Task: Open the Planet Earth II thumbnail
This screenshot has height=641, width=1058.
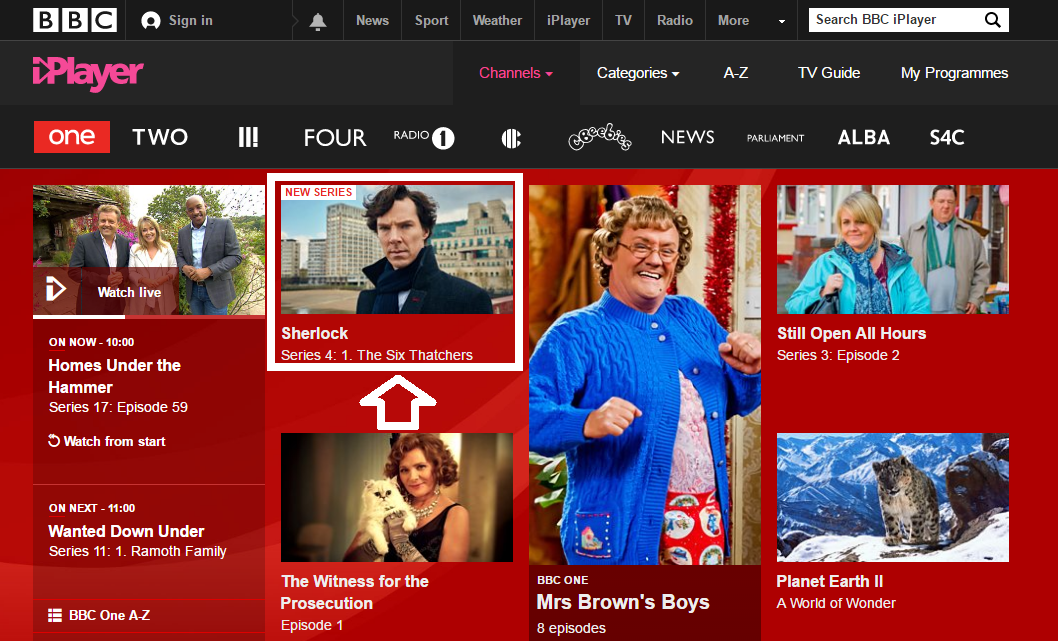Action: point(893,497)
